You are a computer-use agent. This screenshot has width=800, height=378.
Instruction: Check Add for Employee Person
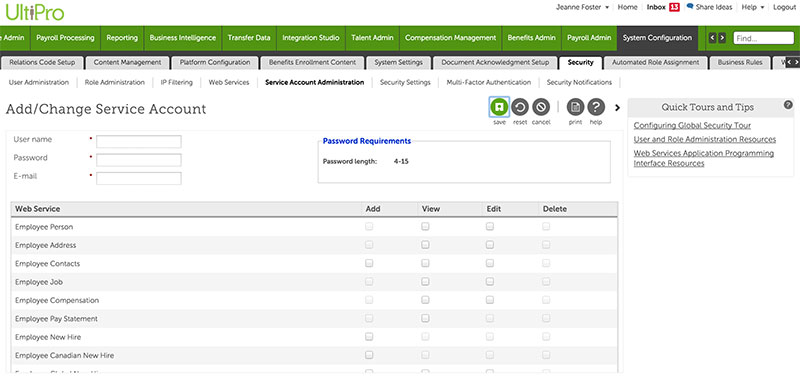(x=369, y=227)
